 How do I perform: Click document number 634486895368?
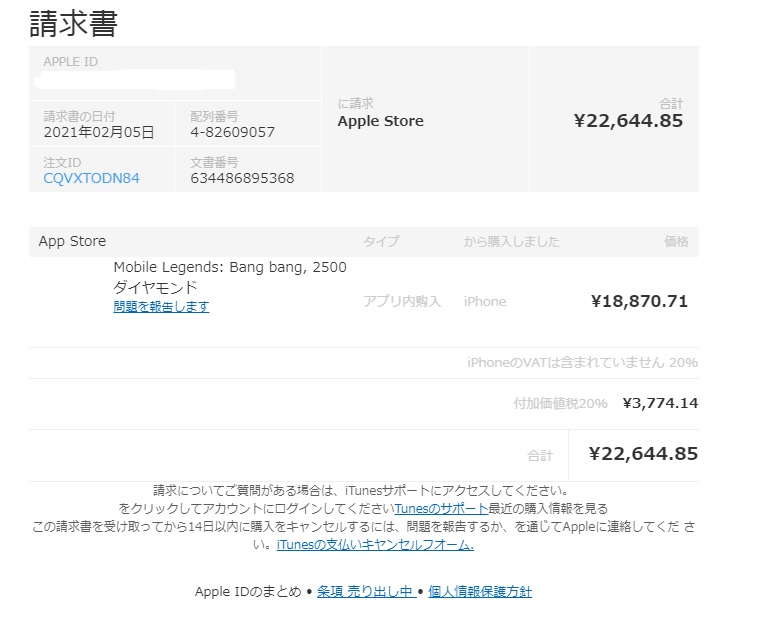(x=242, y=178)
